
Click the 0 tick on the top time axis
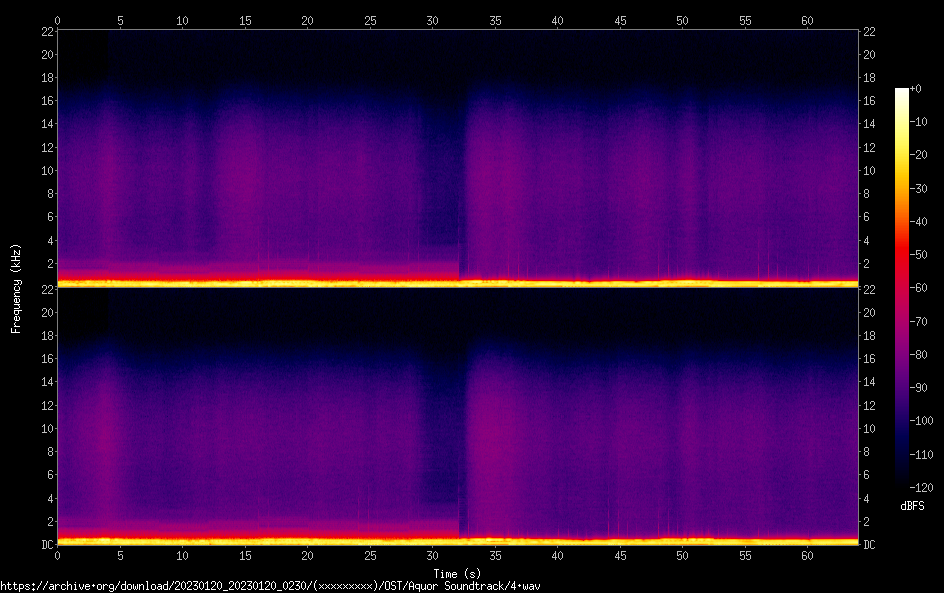coord(57,20)
